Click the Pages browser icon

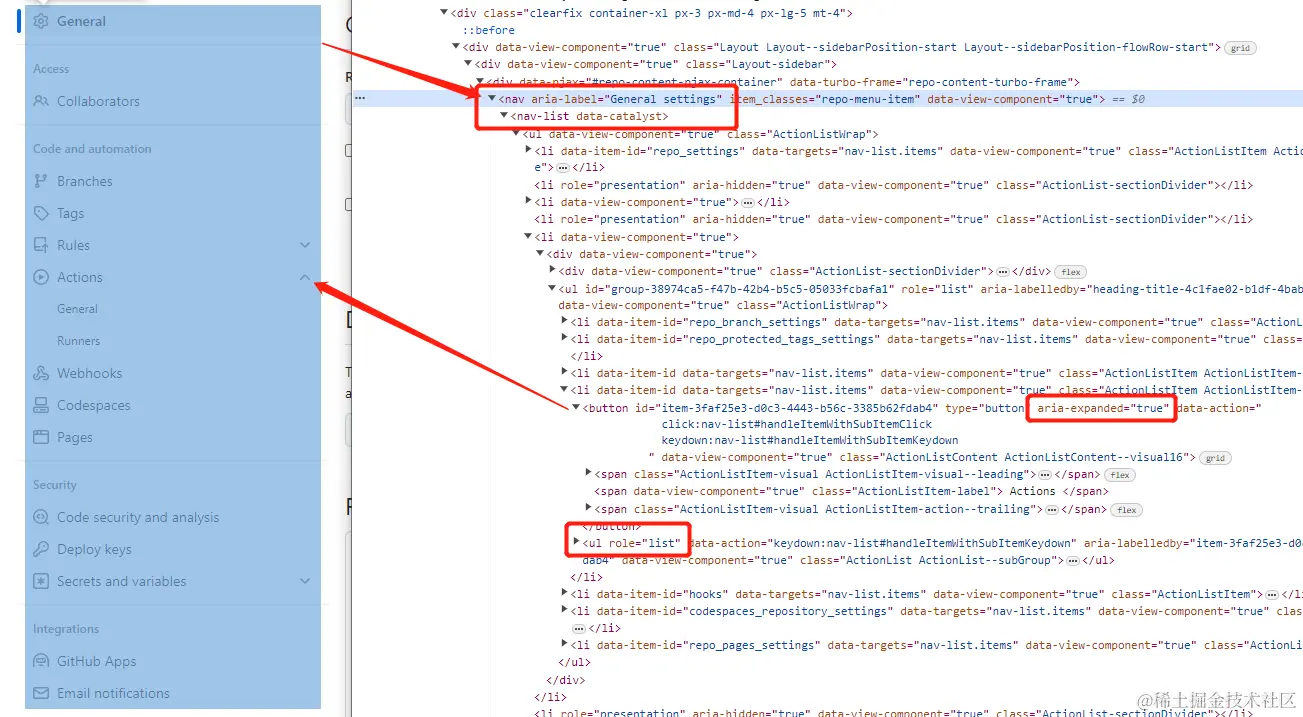tap(41, 437)
